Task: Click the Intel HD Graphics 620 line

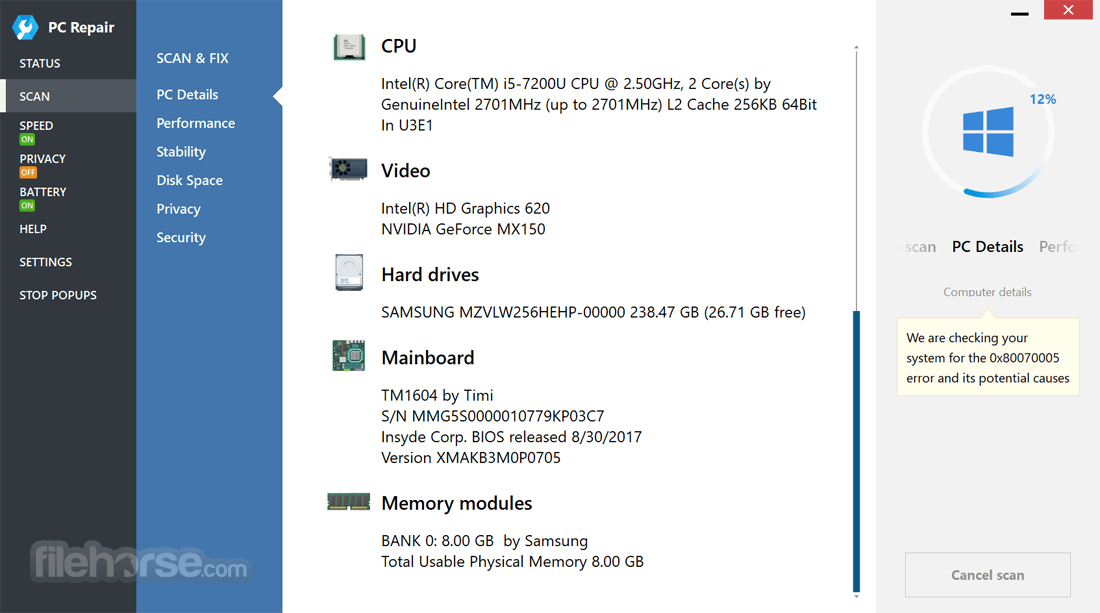Action: click(x=465, y=208)
